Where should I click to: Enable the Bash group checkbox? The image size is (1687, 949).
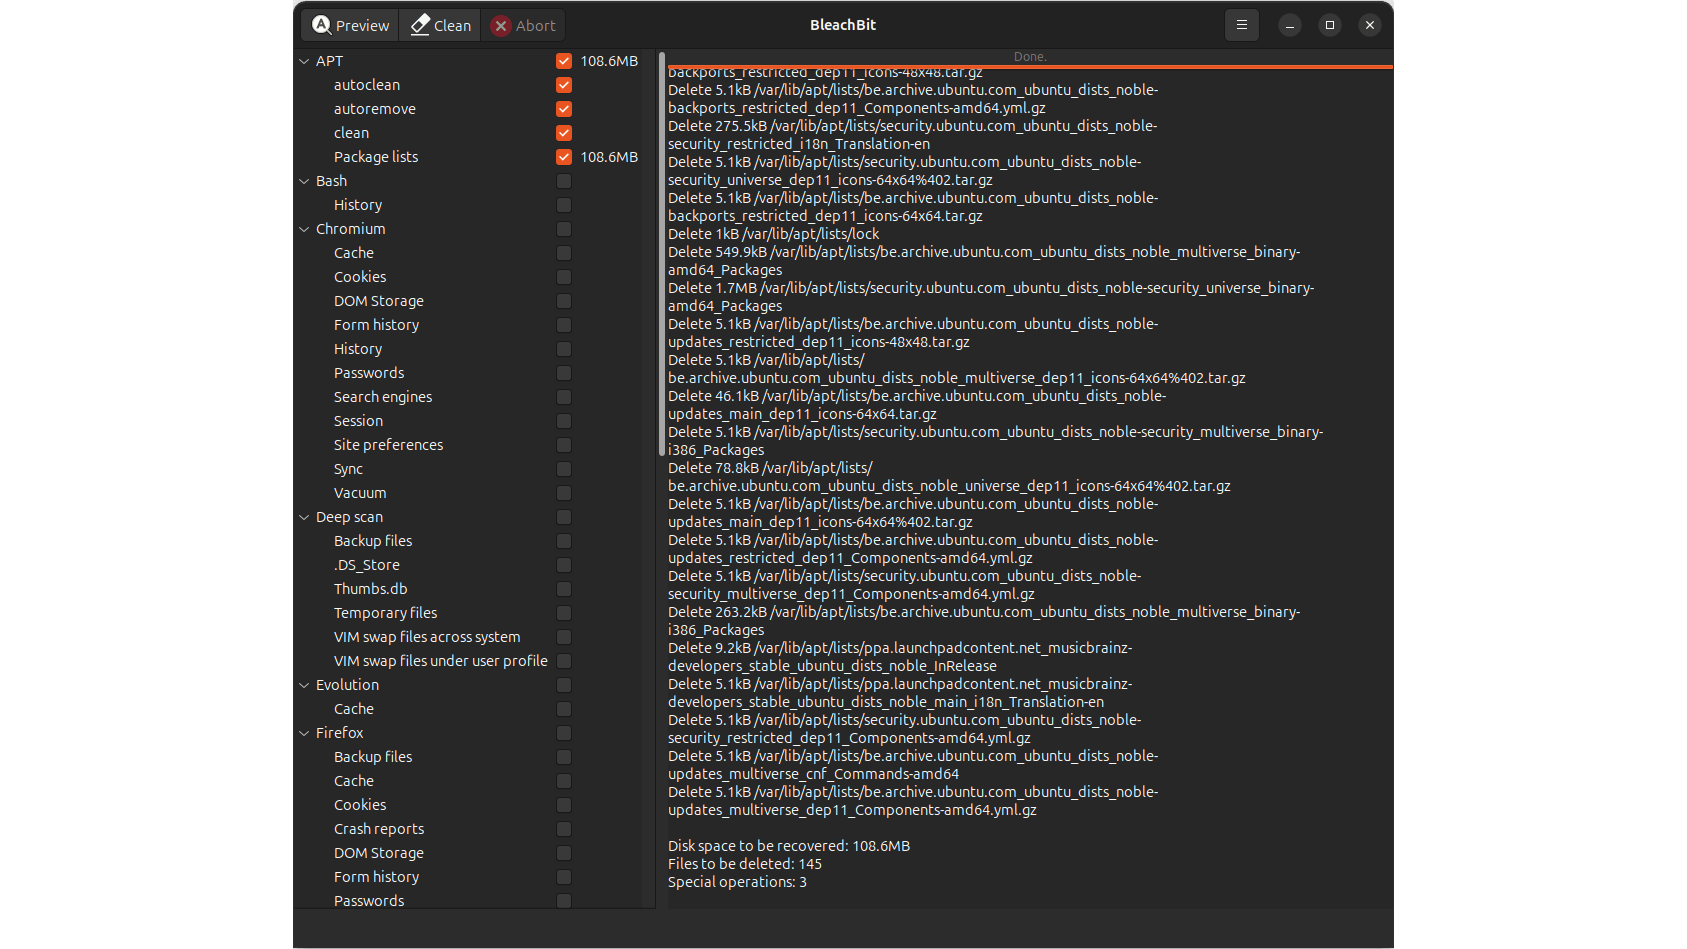click(x=564, y=181)
